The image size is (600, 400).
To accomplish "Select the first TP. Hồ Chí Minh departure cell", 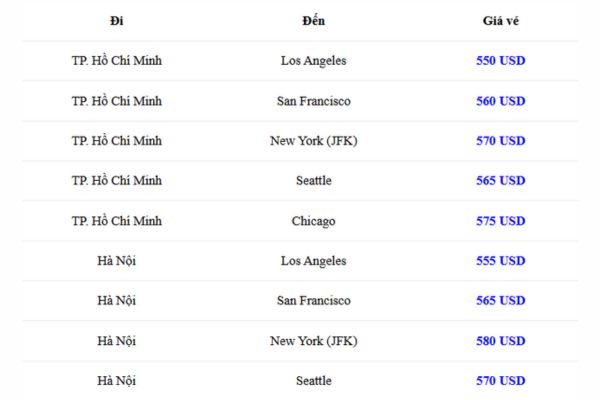I will (x=117, y=60).
